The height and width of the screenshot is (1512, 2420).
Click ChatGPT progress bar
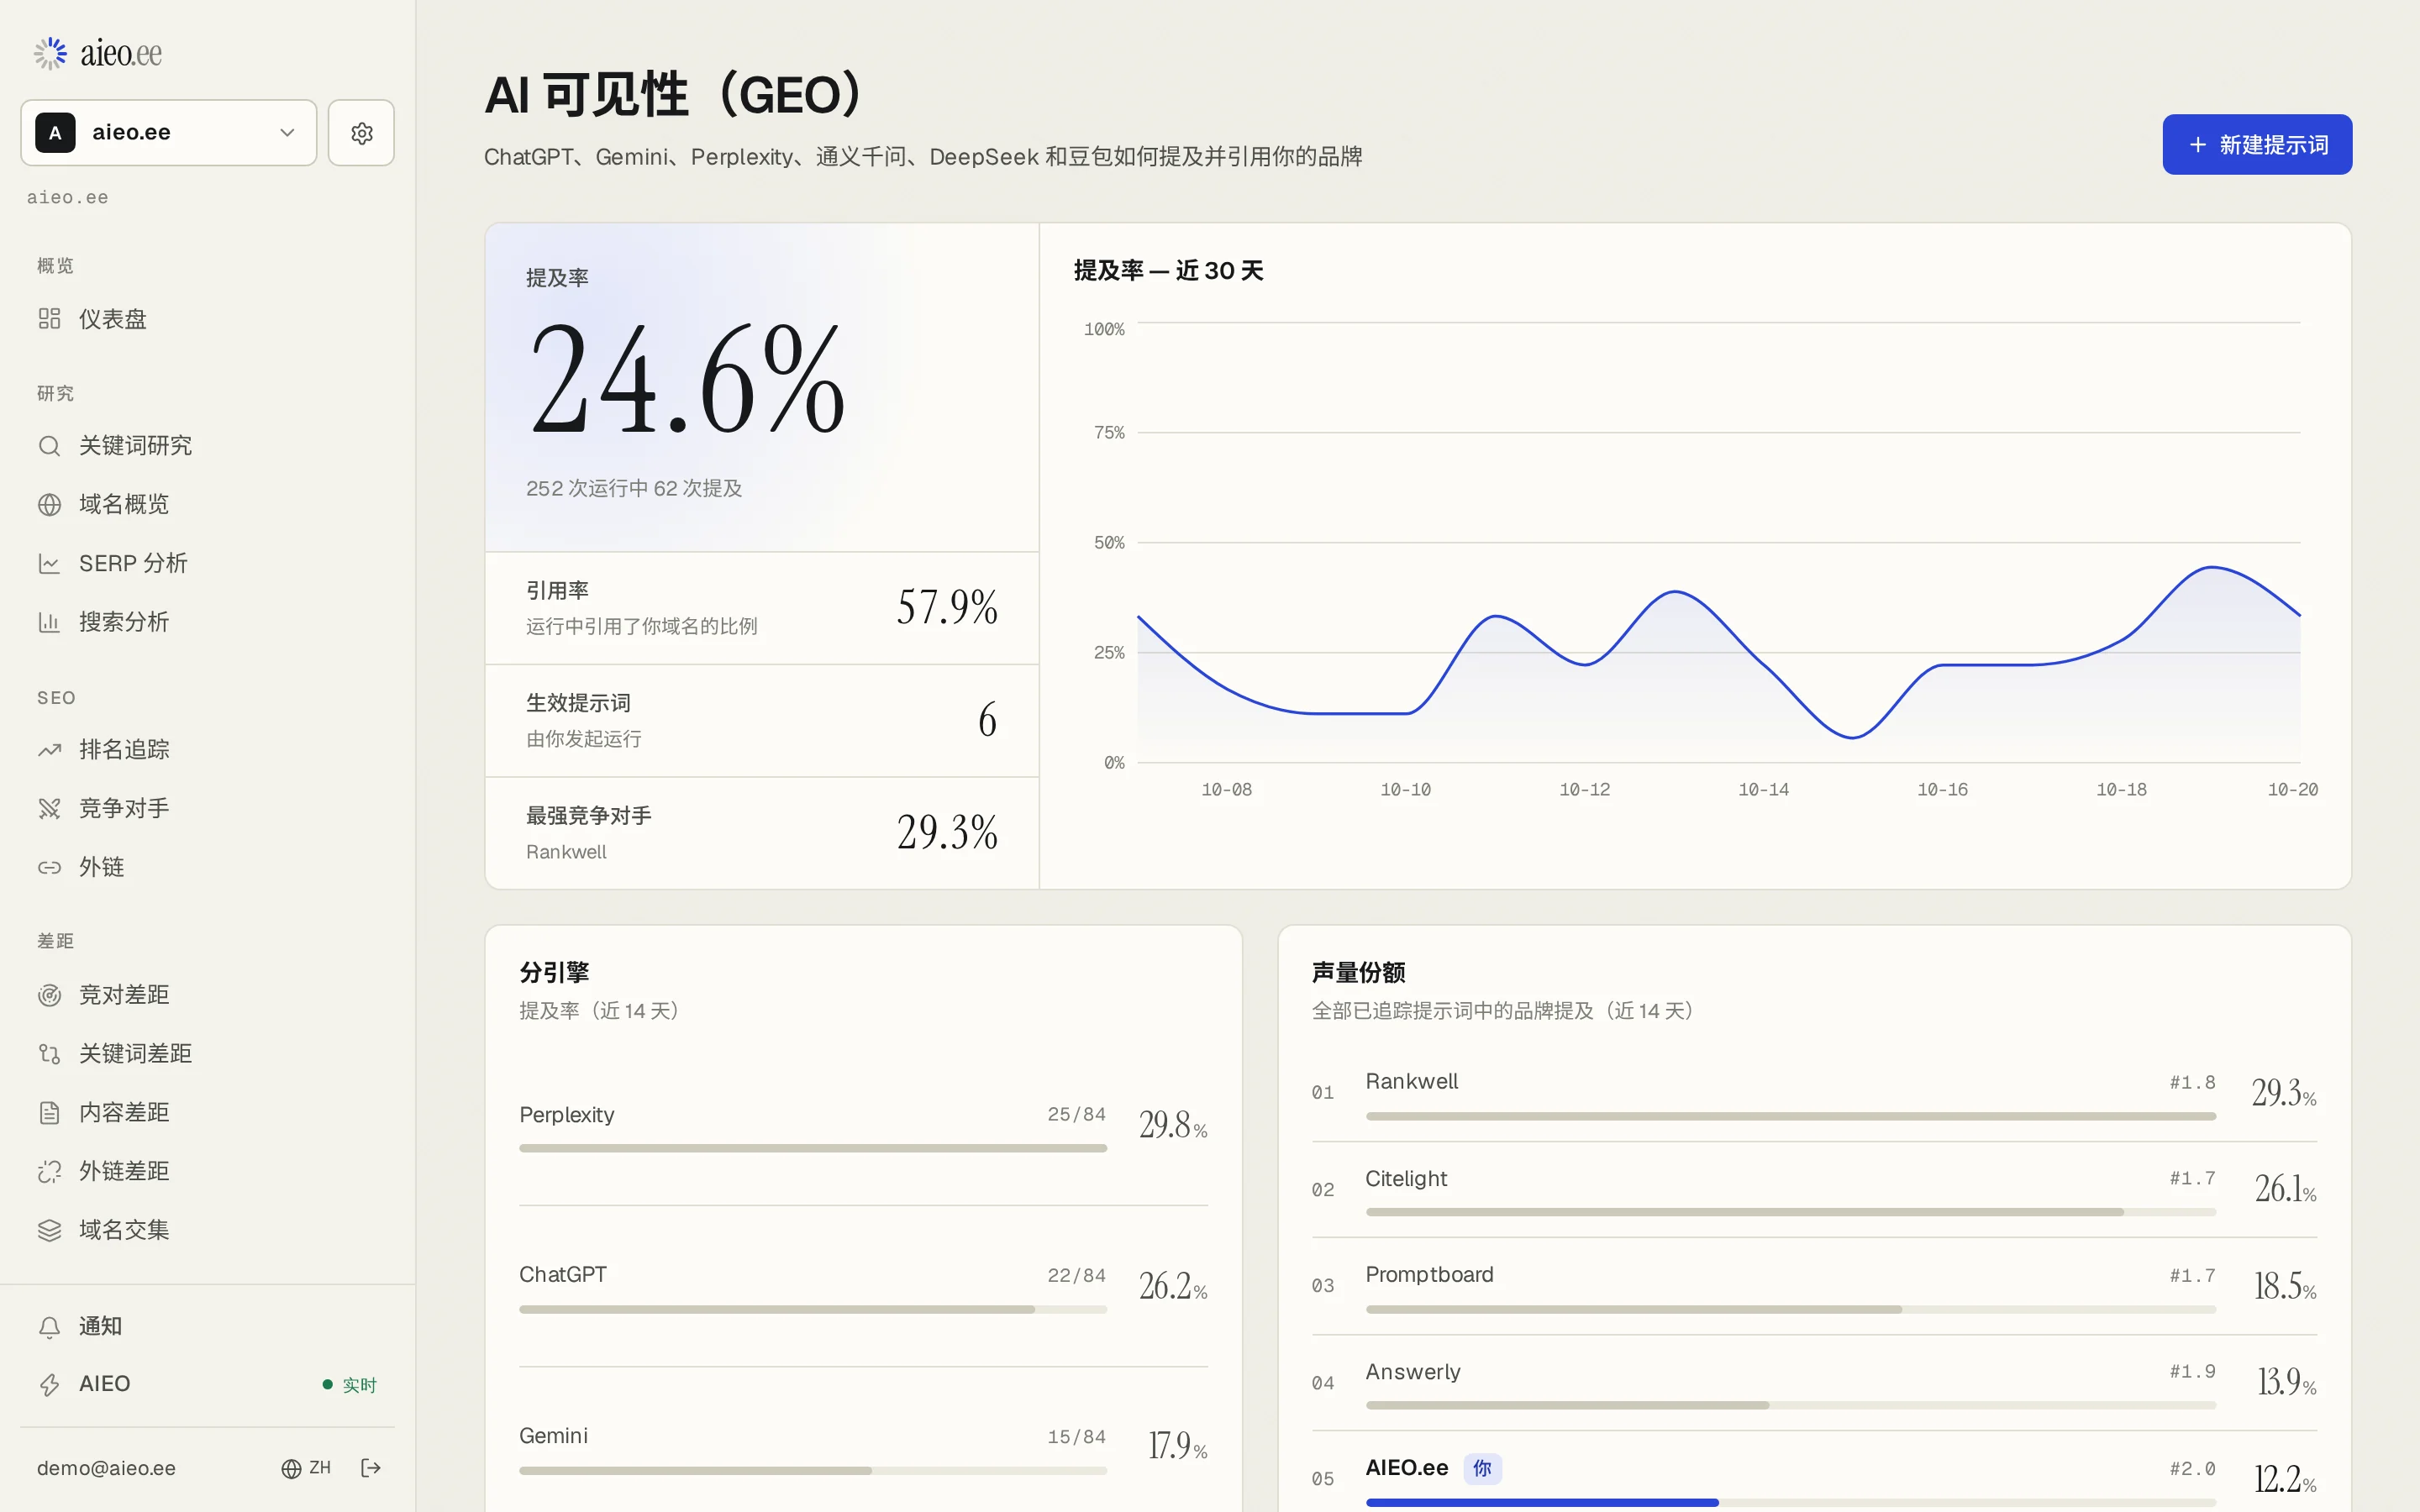(x=812, y=1309)
